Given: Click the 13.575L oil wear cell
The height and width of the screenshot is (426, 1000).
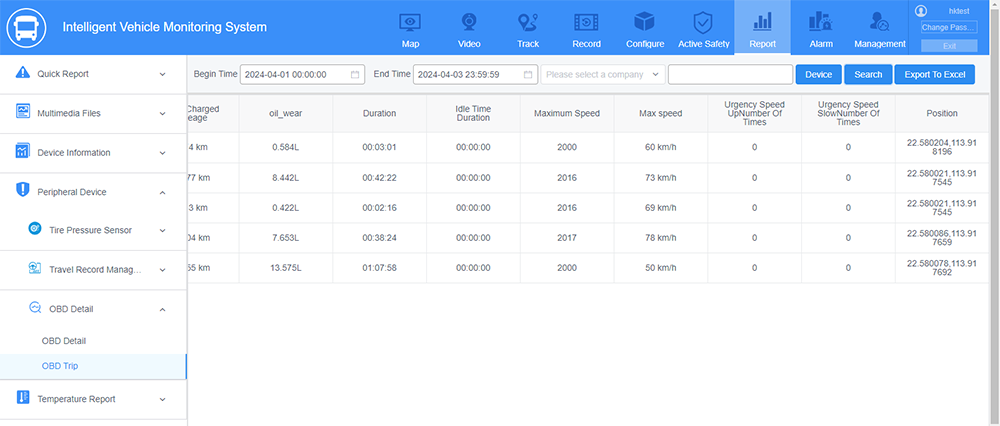Looking at the screenshot, I should click(286, 268).
